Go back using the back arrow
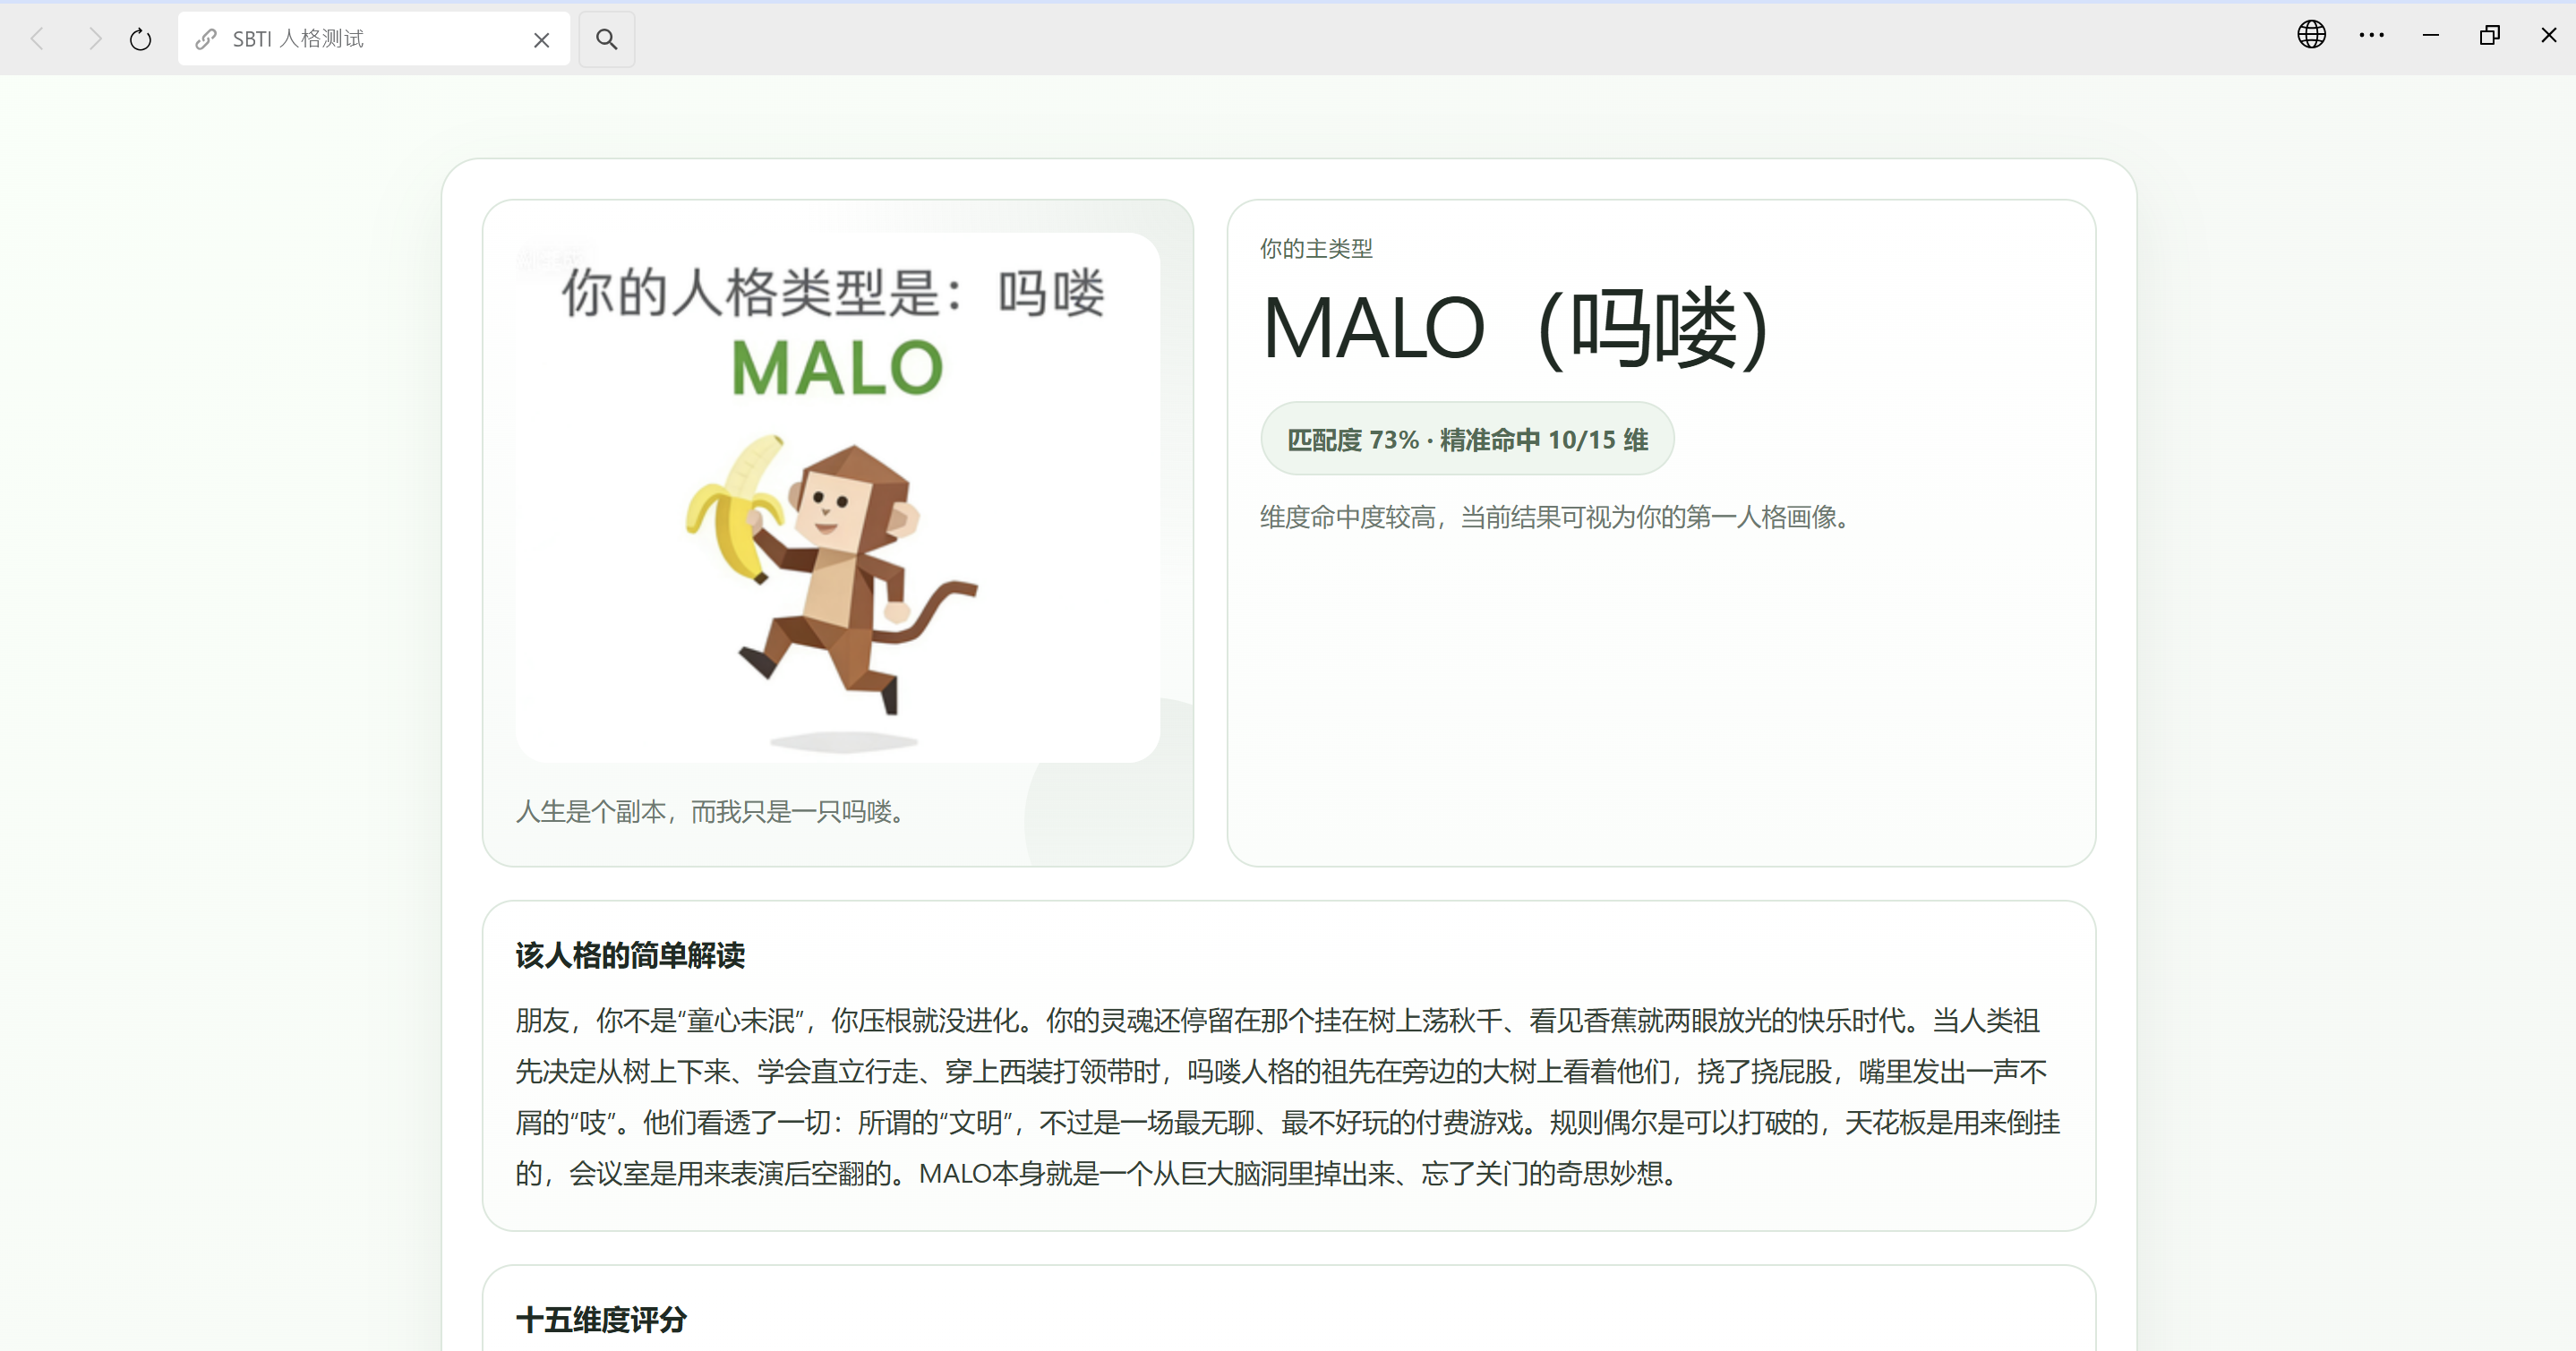The height and width of the screenshot is (1351, 2576). coord(38,39)
